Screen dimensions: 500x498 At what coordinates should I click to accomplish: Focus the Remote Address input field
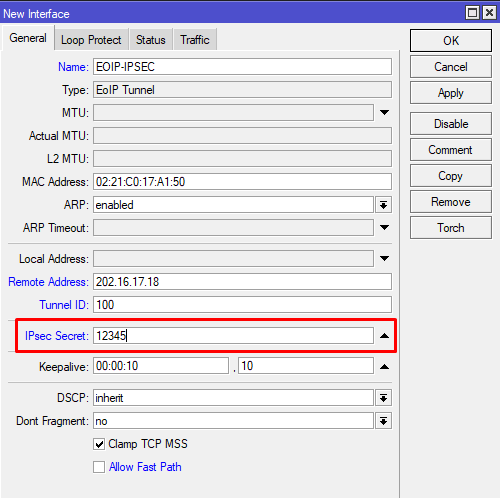[242, 282]
